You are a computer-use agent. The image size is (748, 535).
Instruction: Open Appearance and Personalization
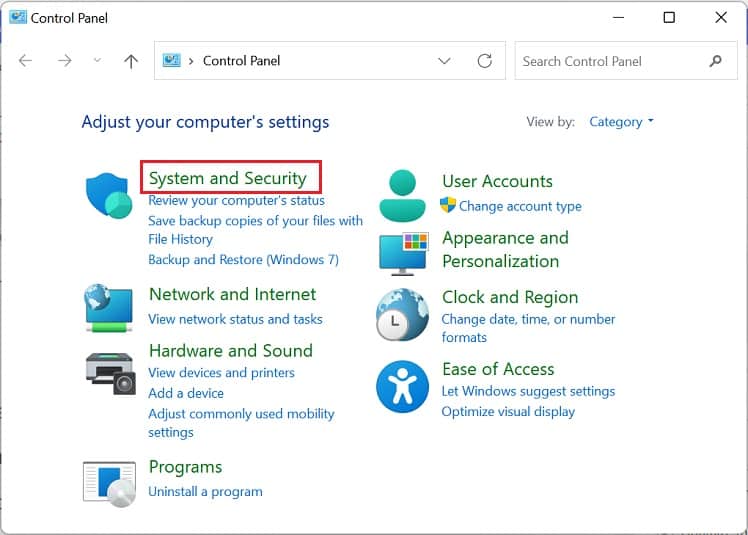(505, 250)
